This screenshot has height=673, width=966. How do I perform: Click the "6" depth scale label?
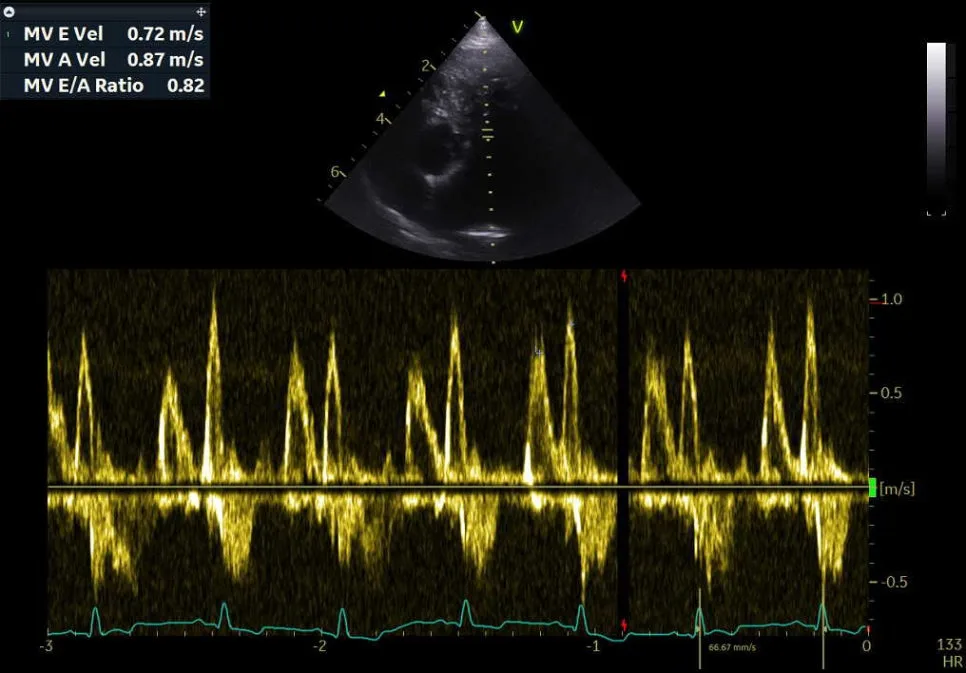335,172
